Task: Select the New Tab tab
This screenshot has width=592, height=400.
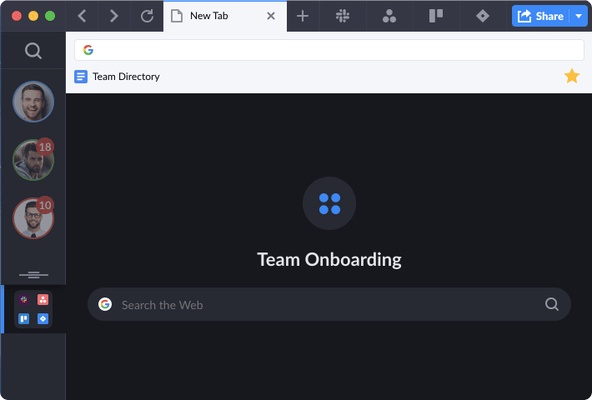Action: click(225, 16)
